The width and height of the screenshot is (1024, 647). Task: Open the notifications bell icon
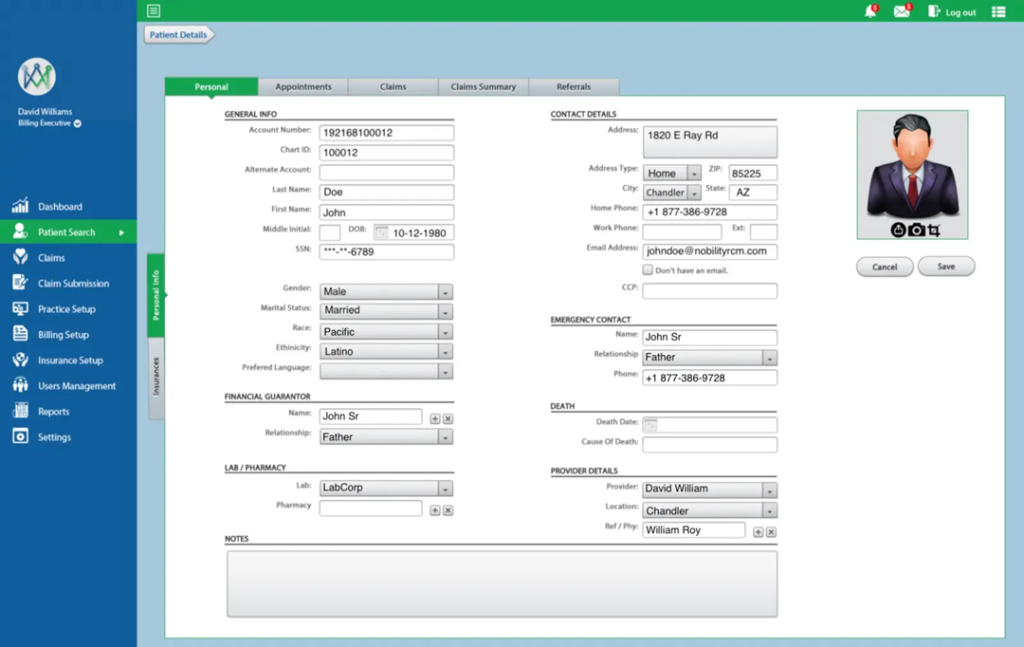pos(870,12)
